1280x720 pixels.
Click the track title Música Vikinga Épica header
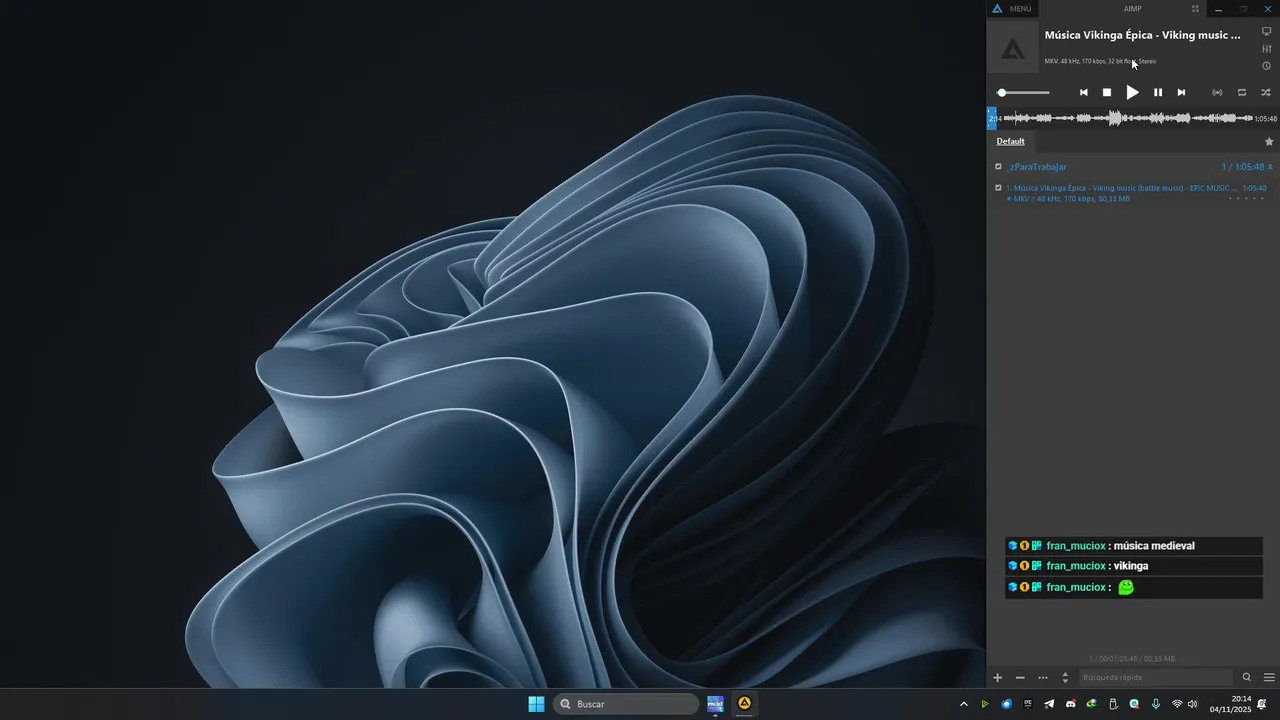coord(1142,35)
